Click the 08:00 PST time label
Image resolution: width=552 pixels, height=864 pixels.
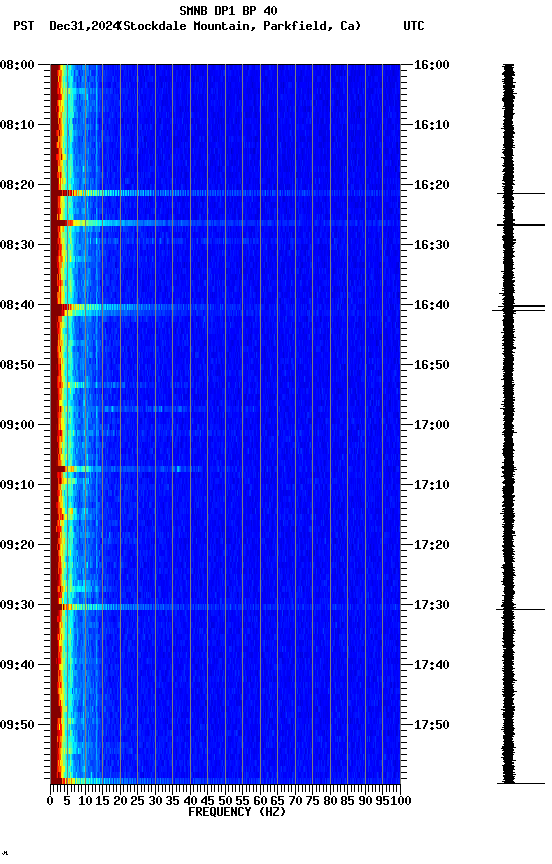coord(17,65)
